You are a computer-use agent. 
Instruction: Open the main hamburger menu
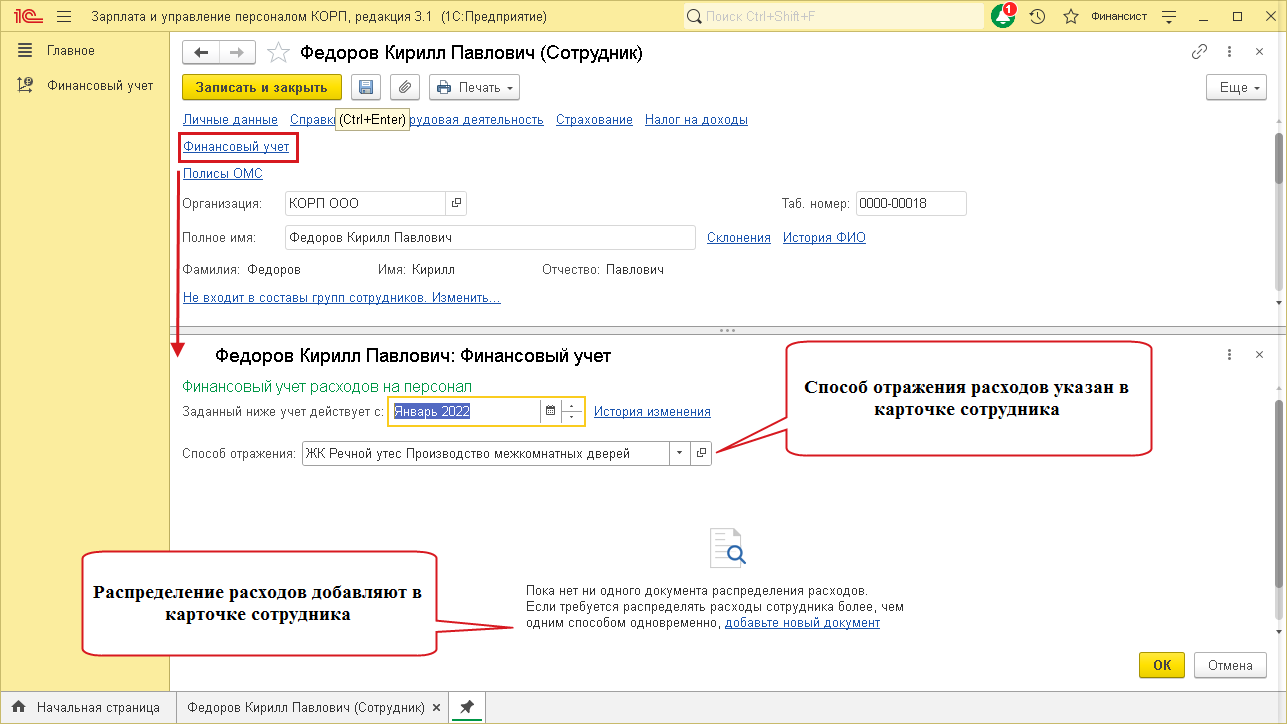tap(64, 17)
